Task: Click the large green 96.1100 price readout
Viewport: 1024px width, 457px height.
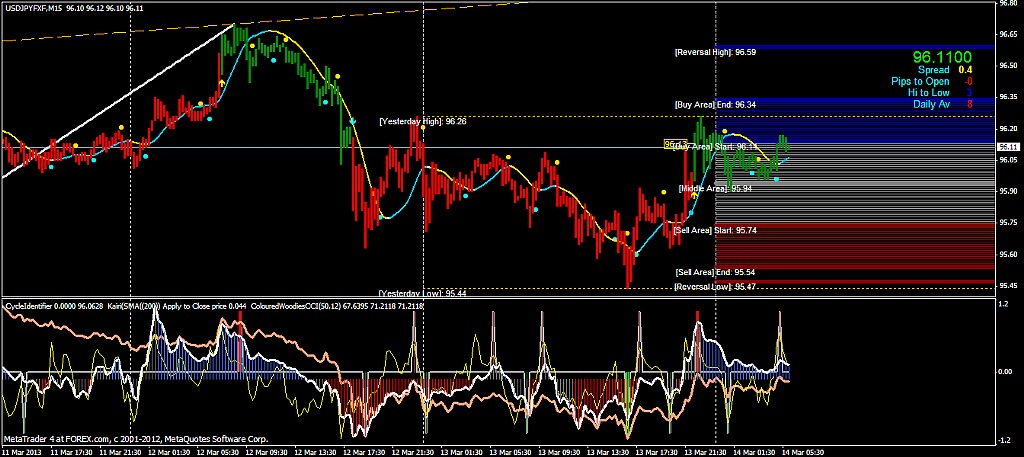Action: pos(942,57)
